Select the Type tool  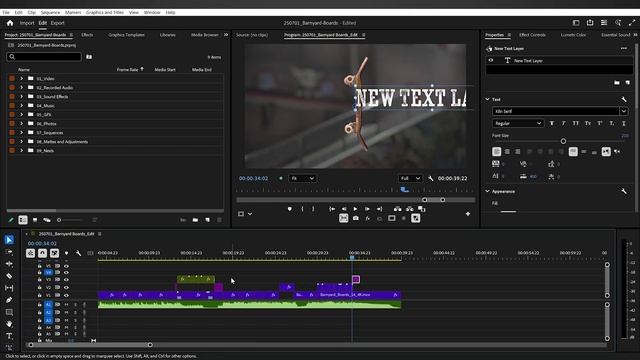click(x=9, y=336)
